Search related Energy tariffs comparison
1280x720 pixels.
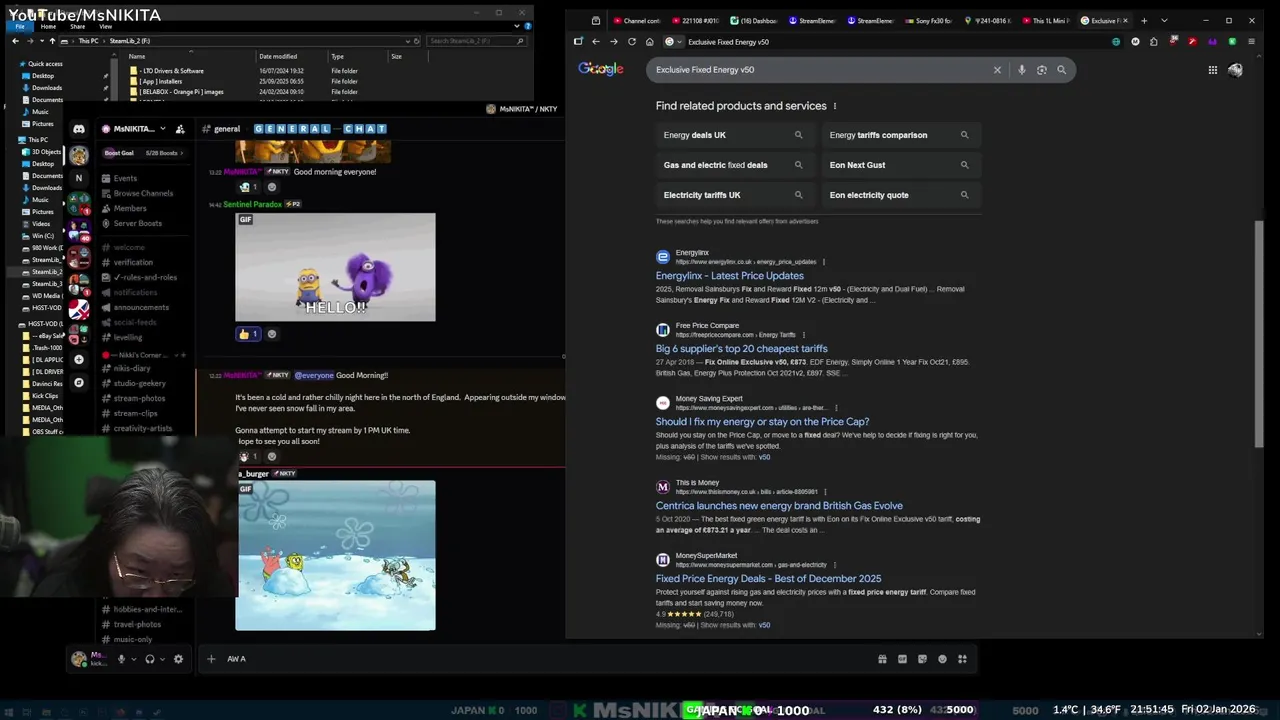pos(899,135)
